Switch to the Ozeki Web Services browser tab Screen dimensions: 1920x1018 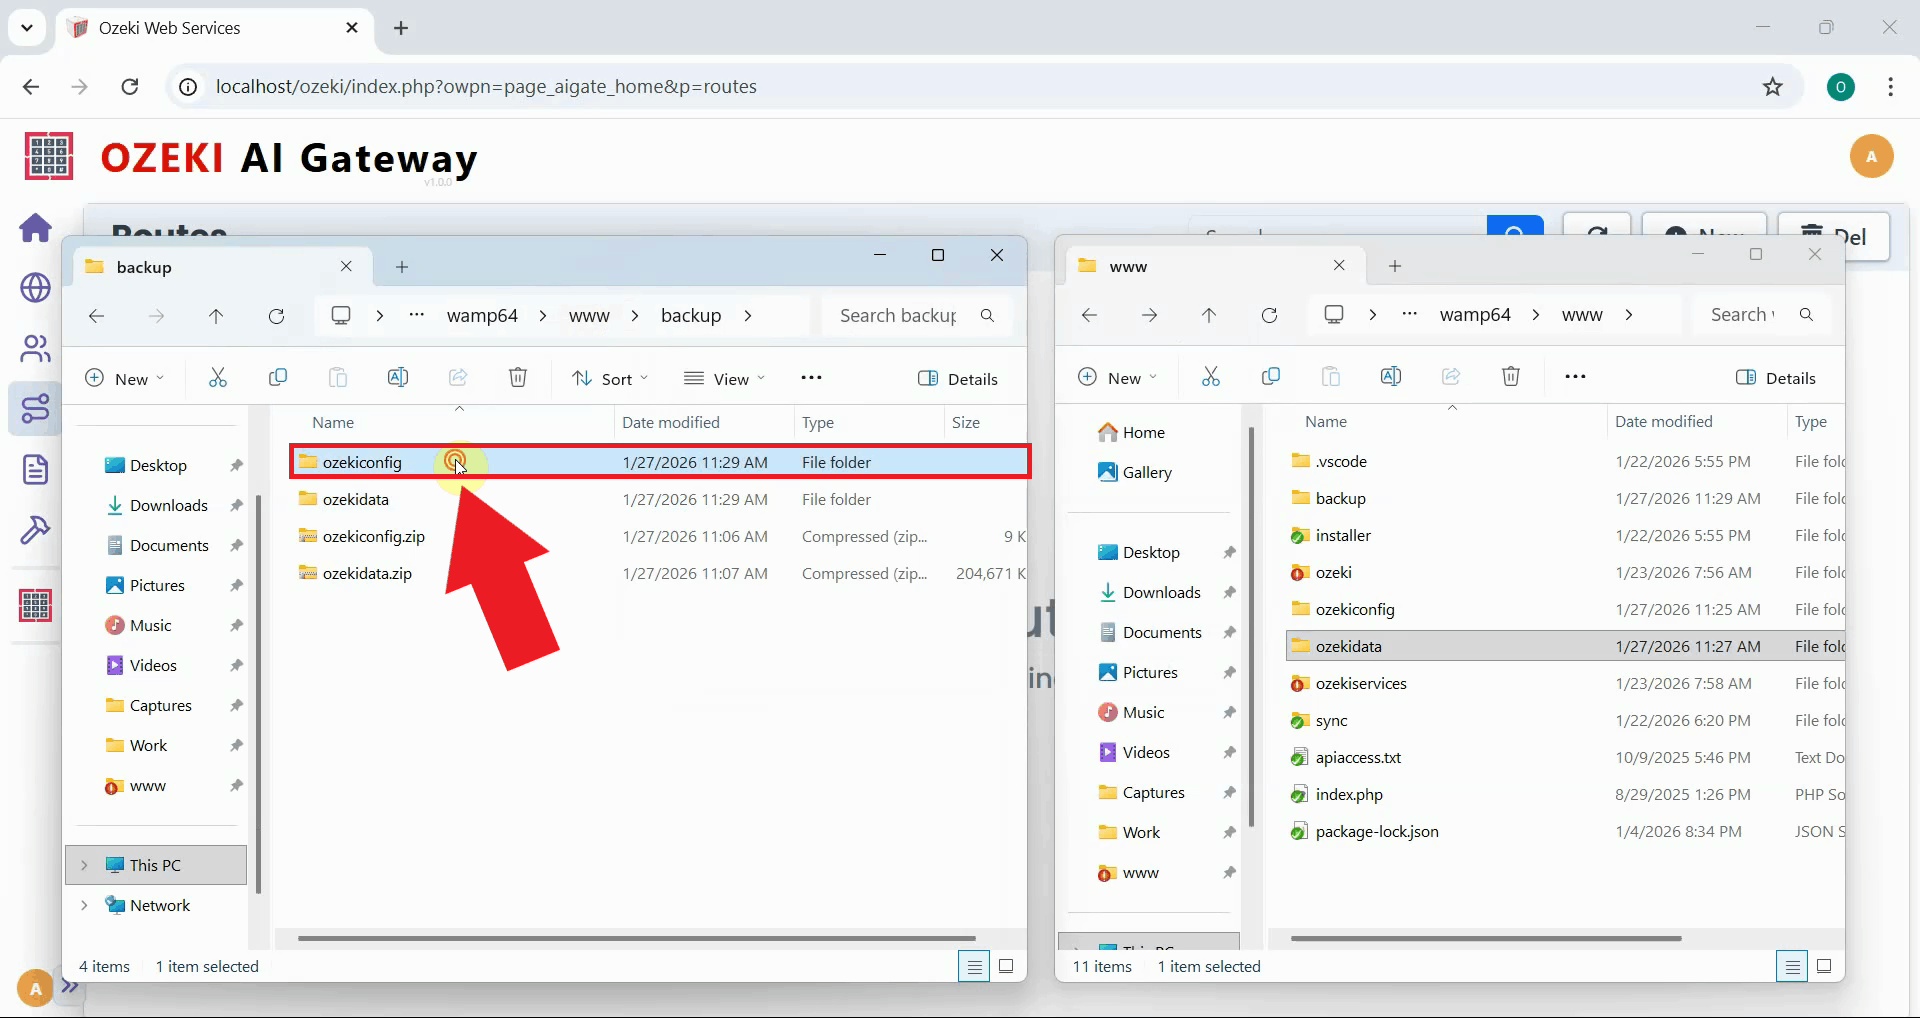(x=170, y=28)
